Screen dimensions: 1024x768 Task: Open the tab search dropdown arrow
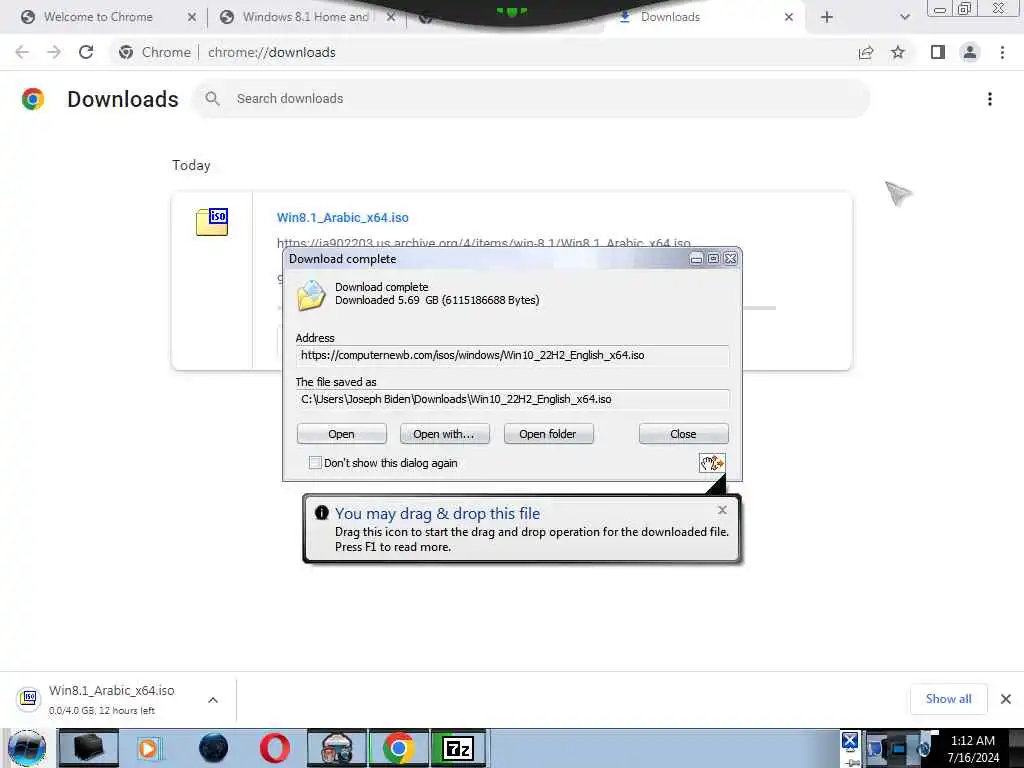point(904,17)
